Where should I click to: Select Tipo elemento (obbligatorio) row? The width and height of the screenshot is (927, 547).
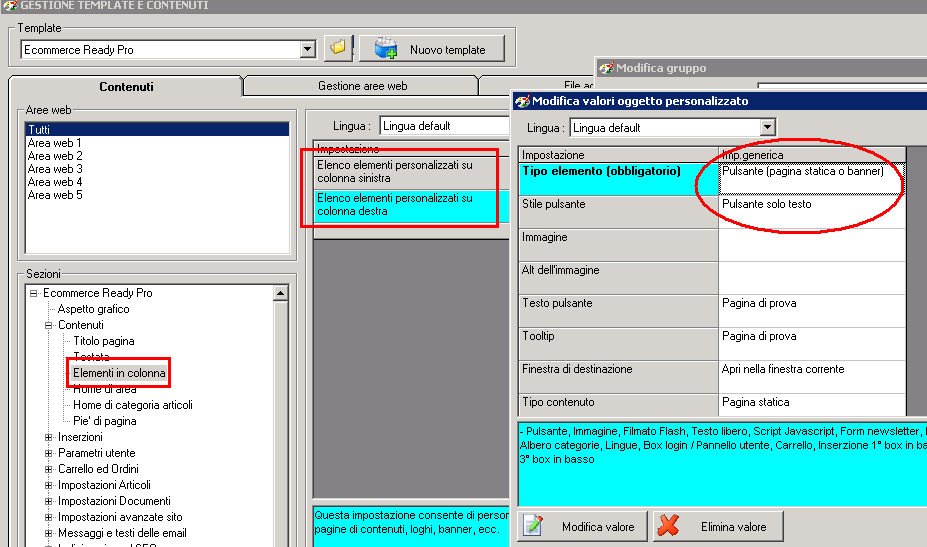[618, 179]
